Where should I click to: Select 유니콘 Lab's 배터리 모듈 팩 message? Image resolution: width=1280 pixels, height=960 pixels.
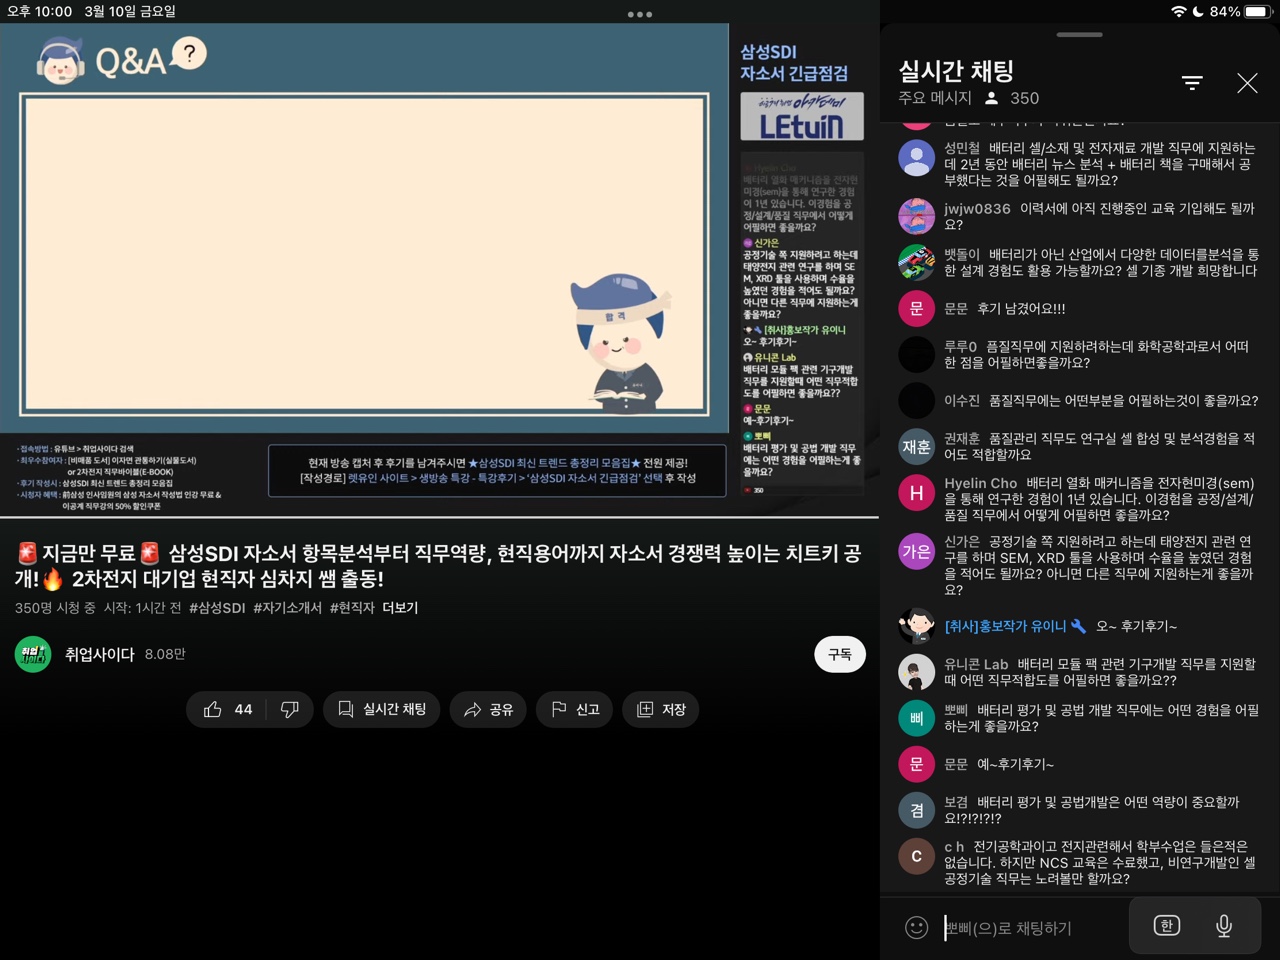pos(1100,672)
